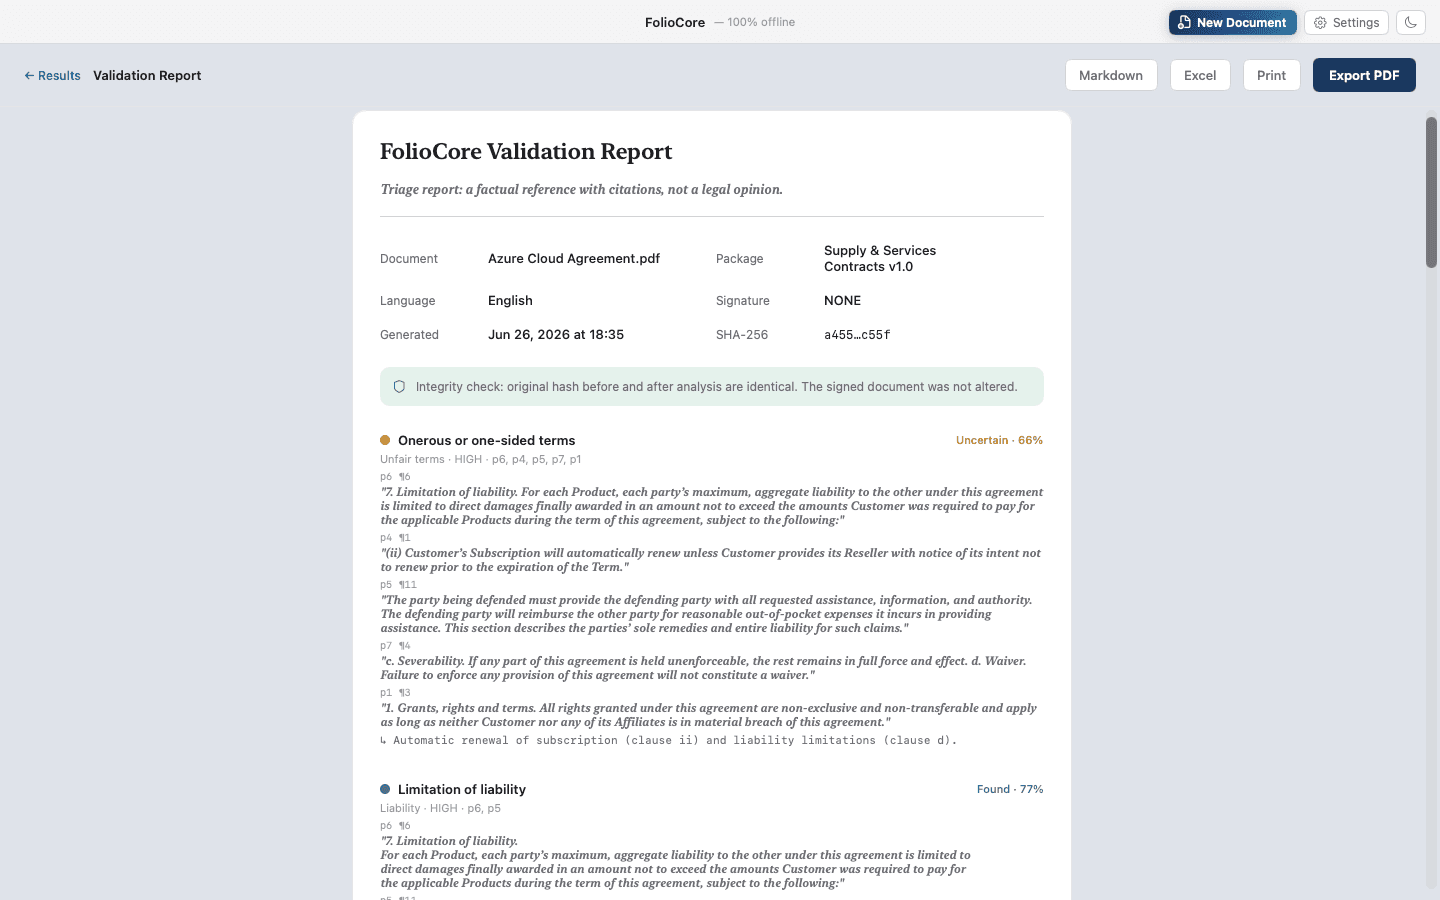Screen dimensions: 1440x900
Task: Click the orange status dot beside Onerous terms
Action: 385,440
